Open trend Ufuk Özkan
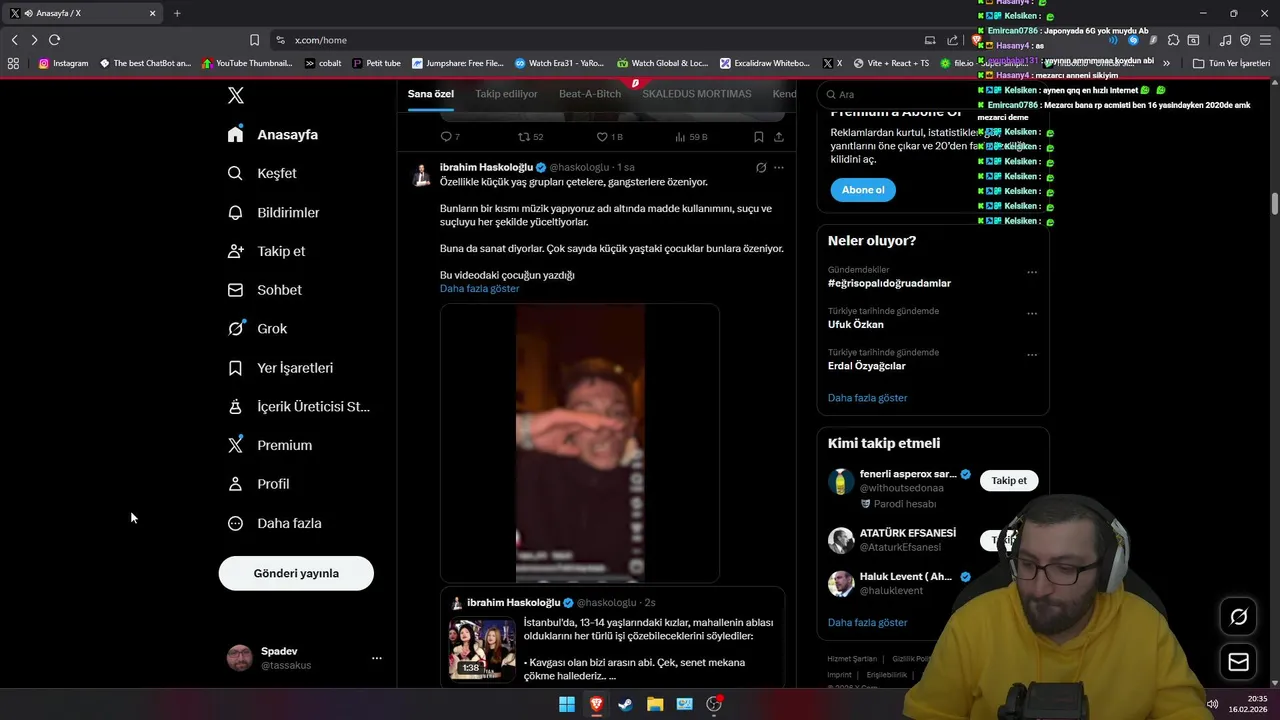The height and width of the screenshot is (720, 1280). click(856, 325)
